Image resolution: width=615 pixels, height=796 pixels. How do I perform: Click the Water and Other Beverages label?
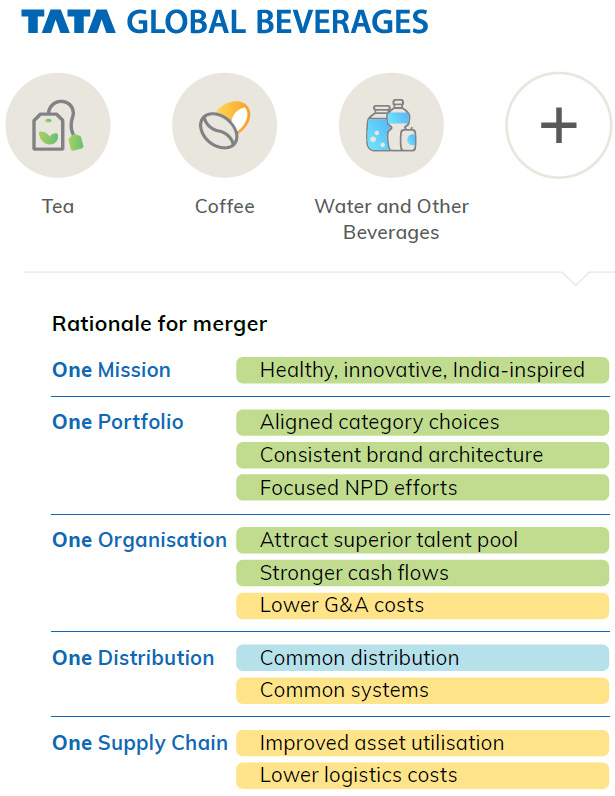pos(391,219)
